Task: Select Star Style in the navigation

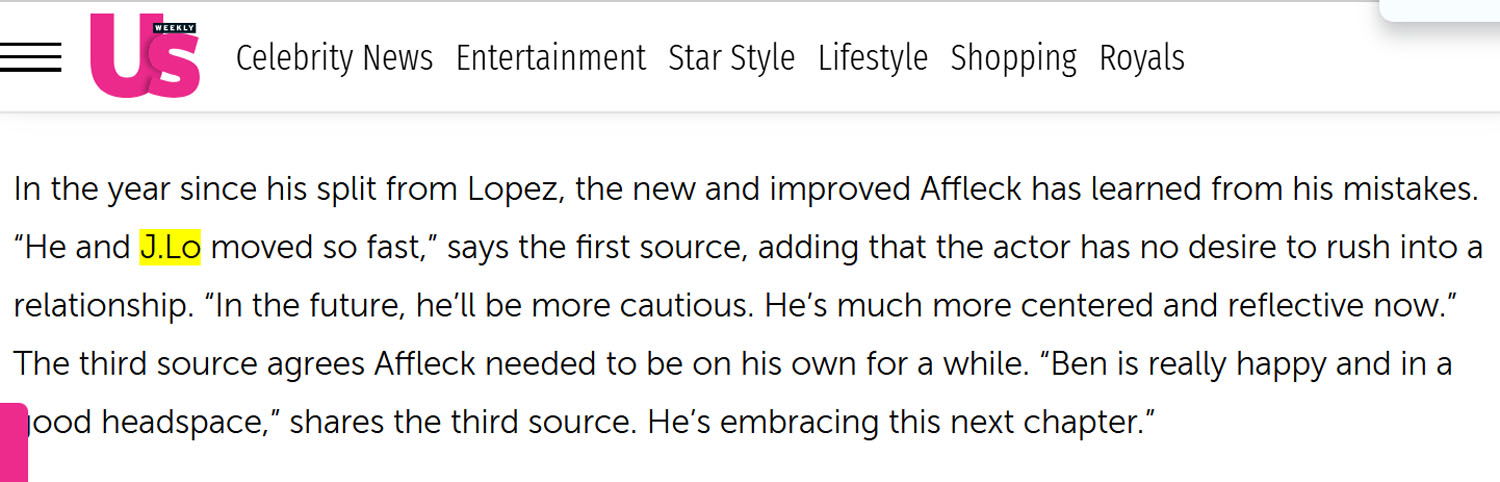Action: click(x=731, y=58)
